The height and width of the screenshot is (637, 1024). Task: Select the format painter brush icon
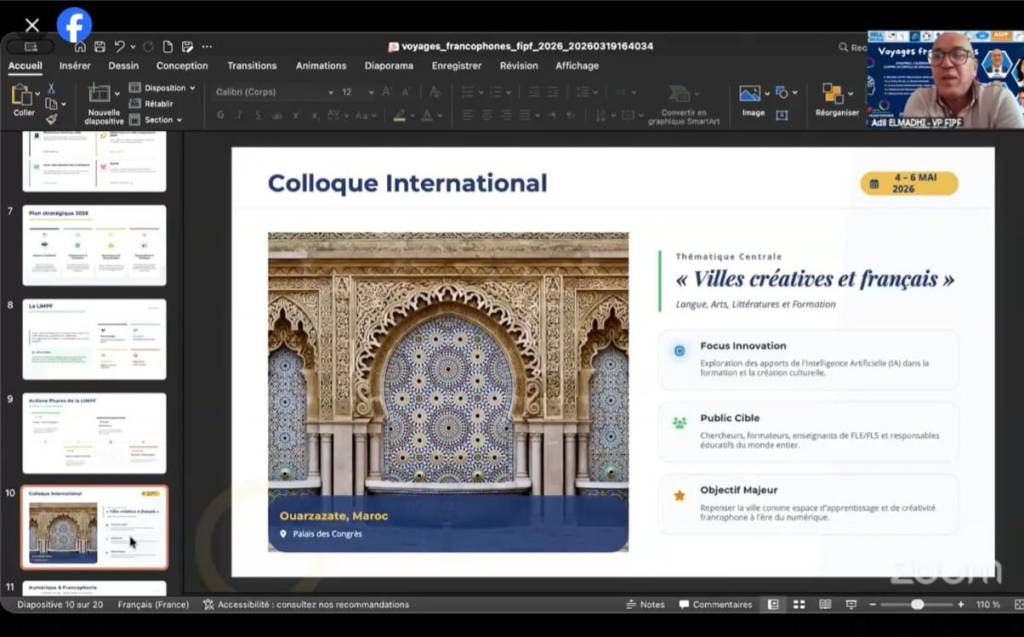[51, 119]
